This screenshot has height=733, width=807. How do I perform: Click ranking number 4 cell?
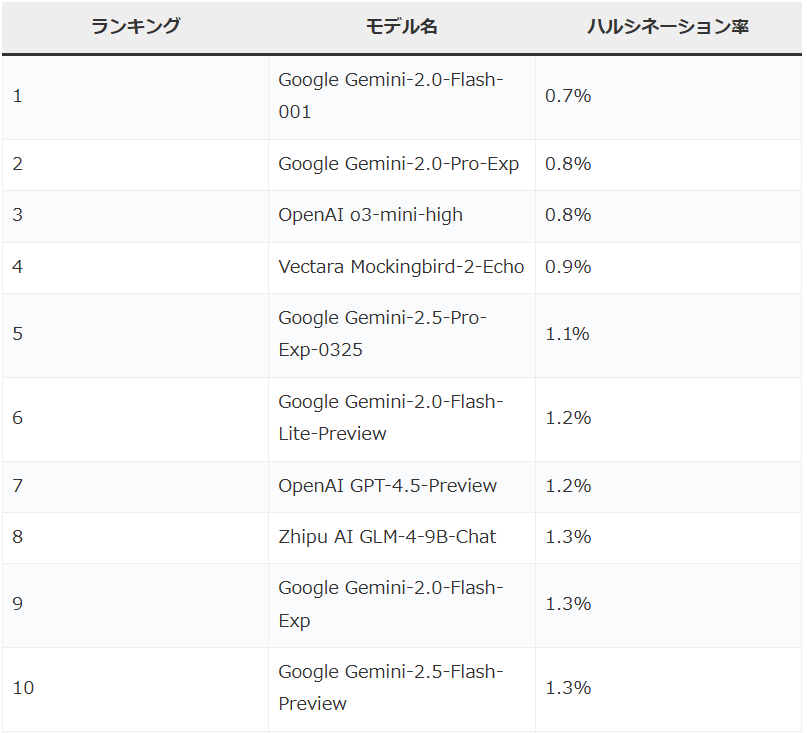point(135,267)
